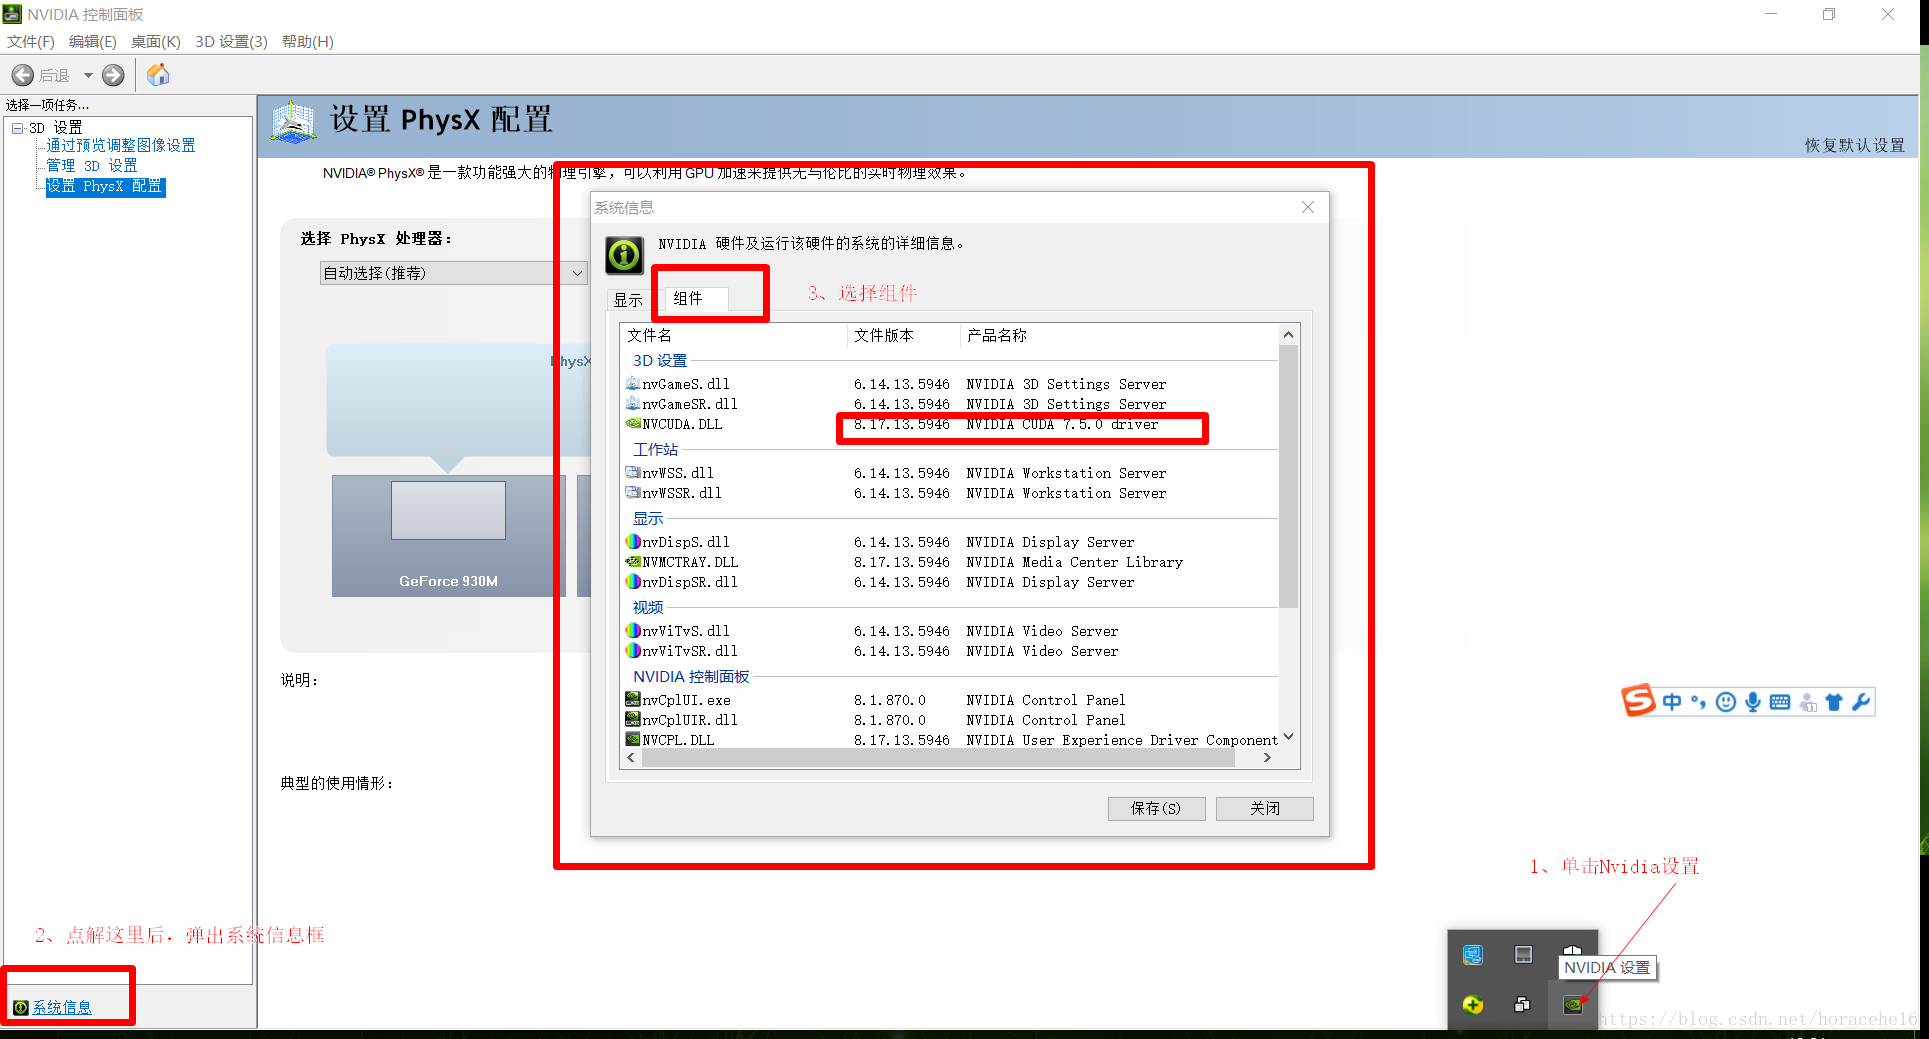
Task: Select the nvGameS.dll row
Action: [x=950, y=384]
